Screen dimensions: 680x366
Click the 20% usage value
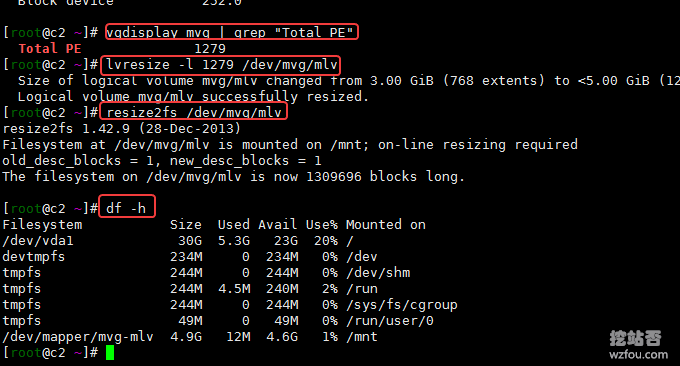tap(326, 241)
